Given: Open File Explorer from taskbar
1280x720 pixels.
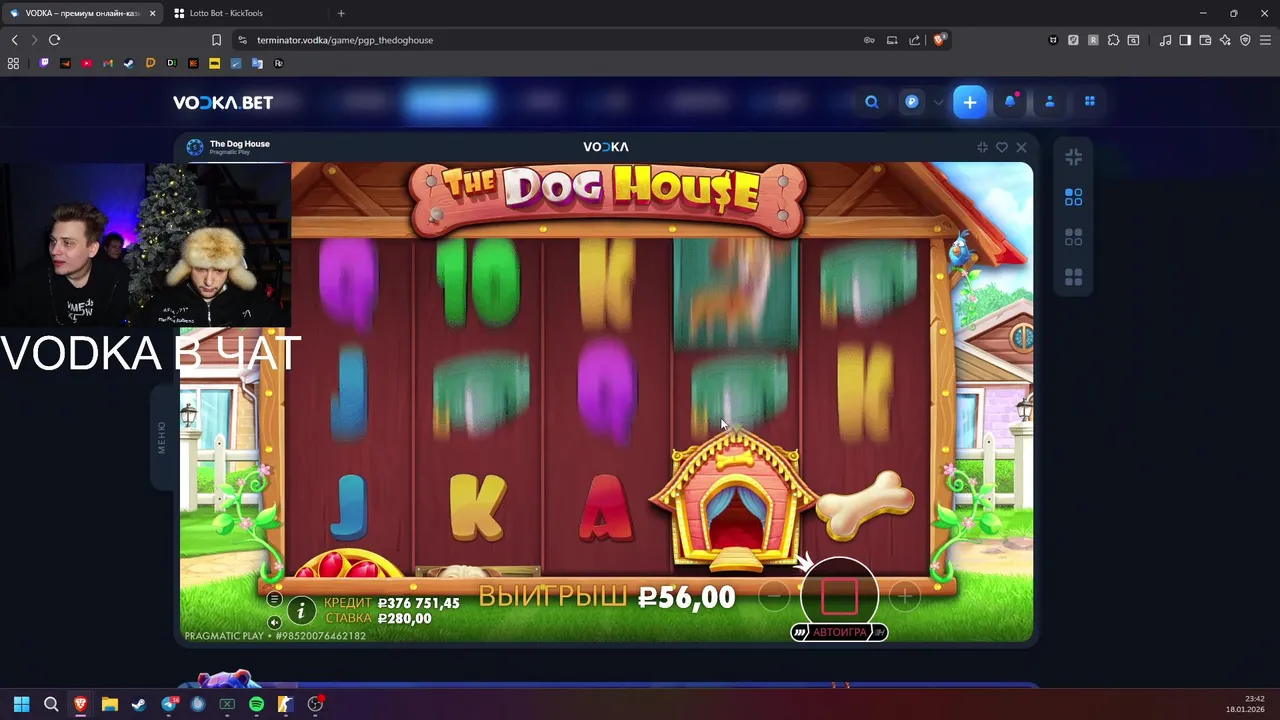Looking at the screenshot, I should [110, 704].
